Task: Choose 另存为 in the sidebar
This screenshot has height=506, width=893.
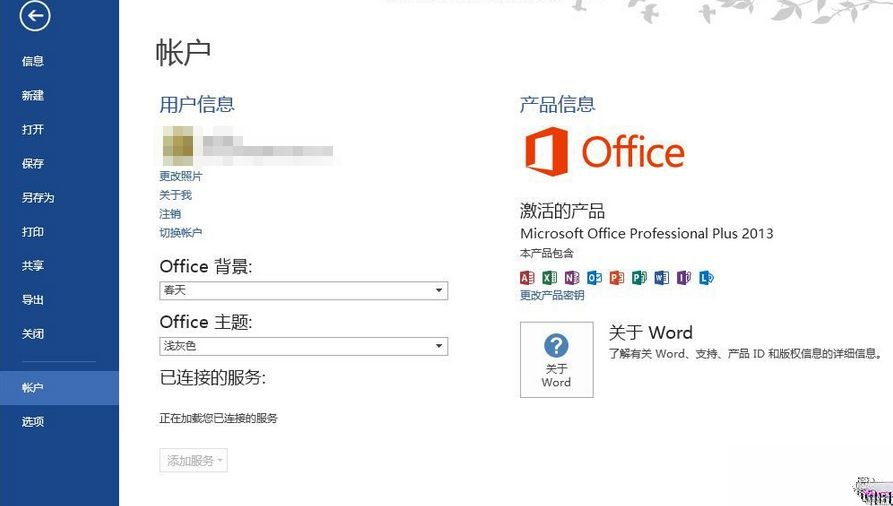Action: coord(38,198)
